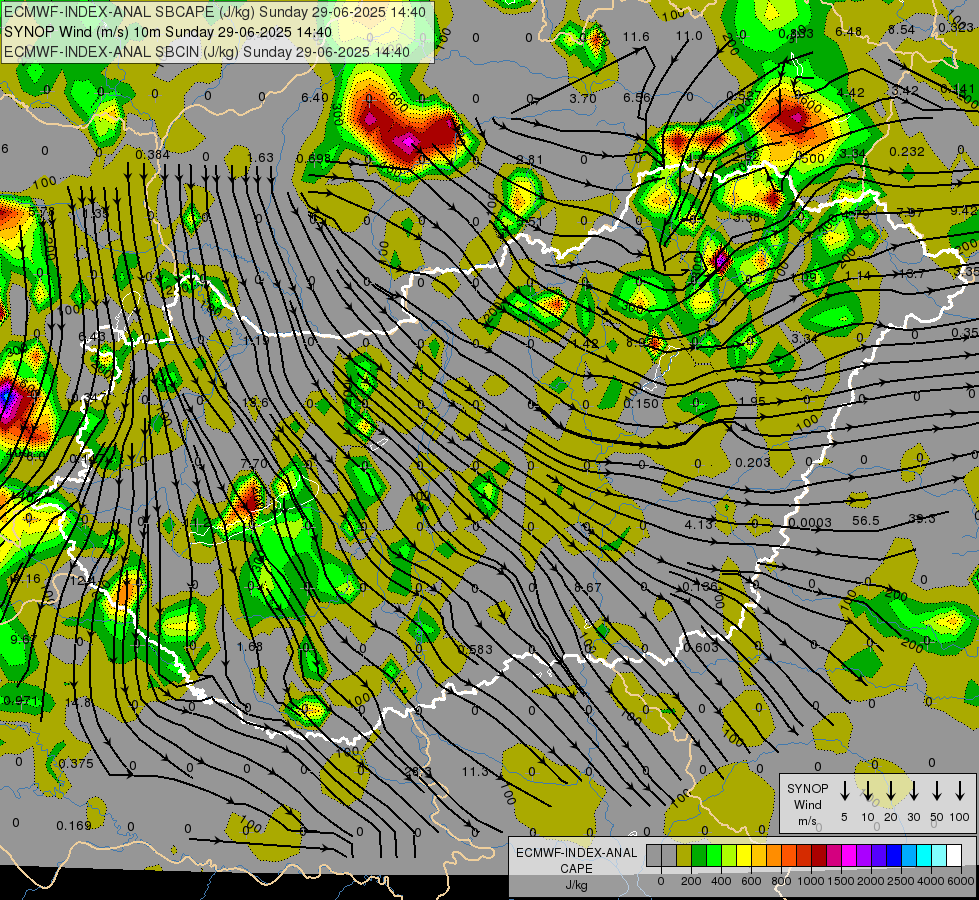Select the olive CAPE legend swatch
Viewport: 979px width, 900px height.
click(684, 856)
